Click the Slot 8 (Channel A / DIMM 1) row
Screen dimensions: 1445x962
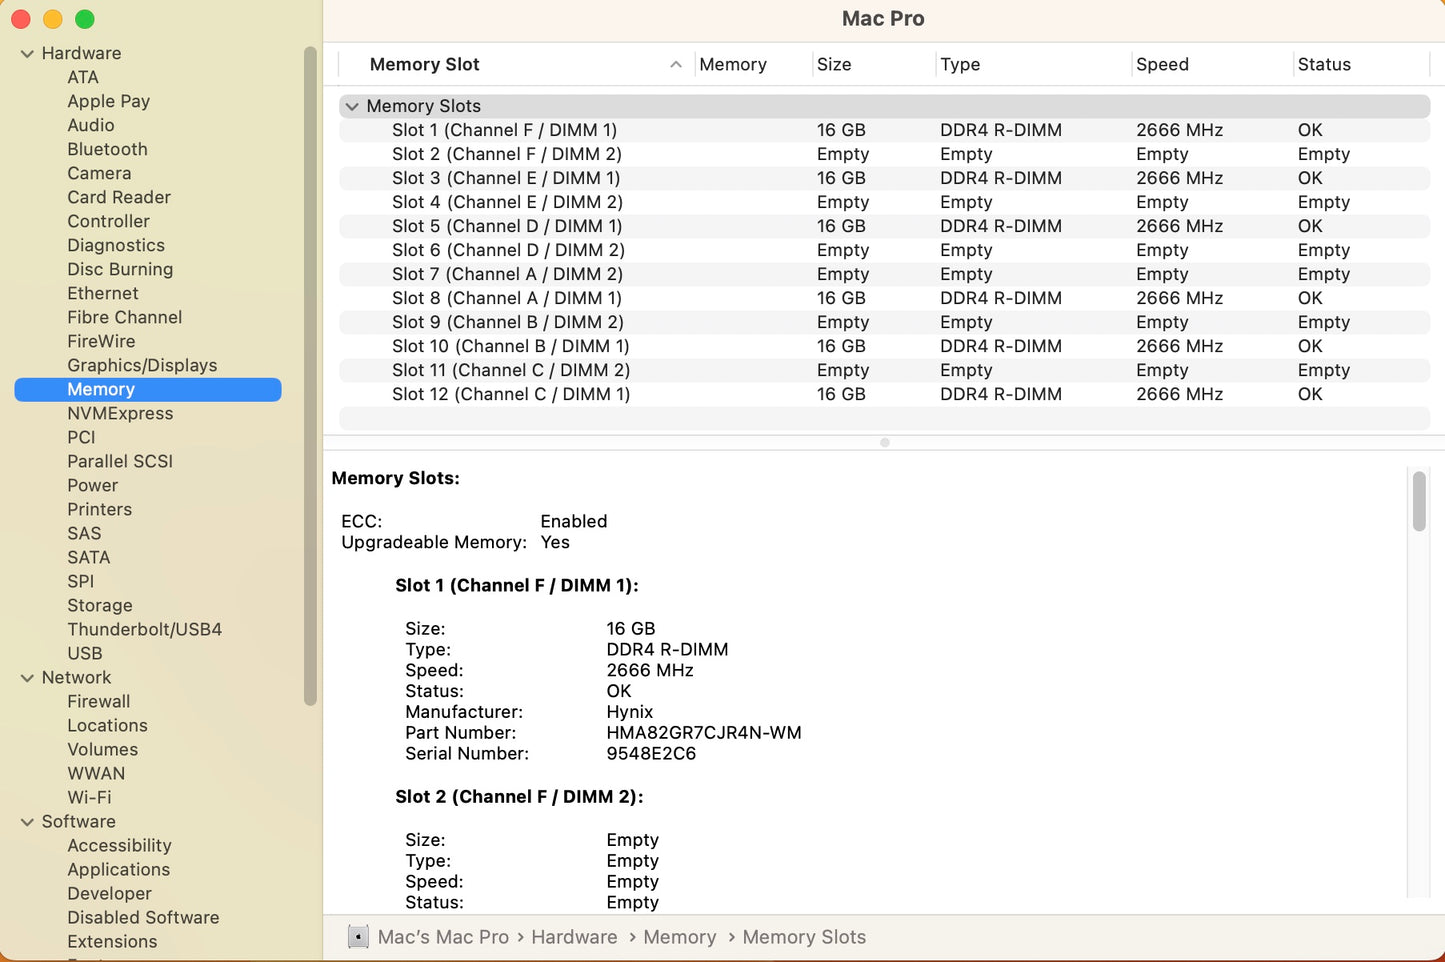506,298
